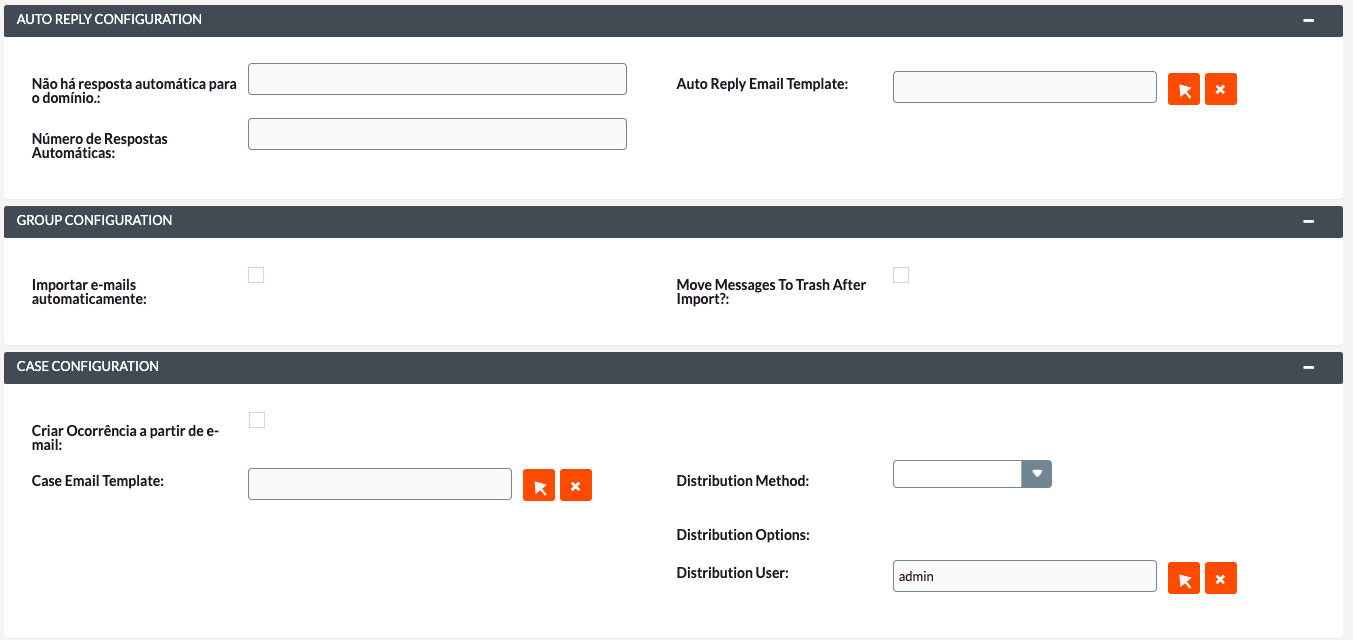This screenshot has width=1353, height=640.
Task: Click the AUTO REPLY CONFIGURATION header title
Action: [x=109, y=20]
